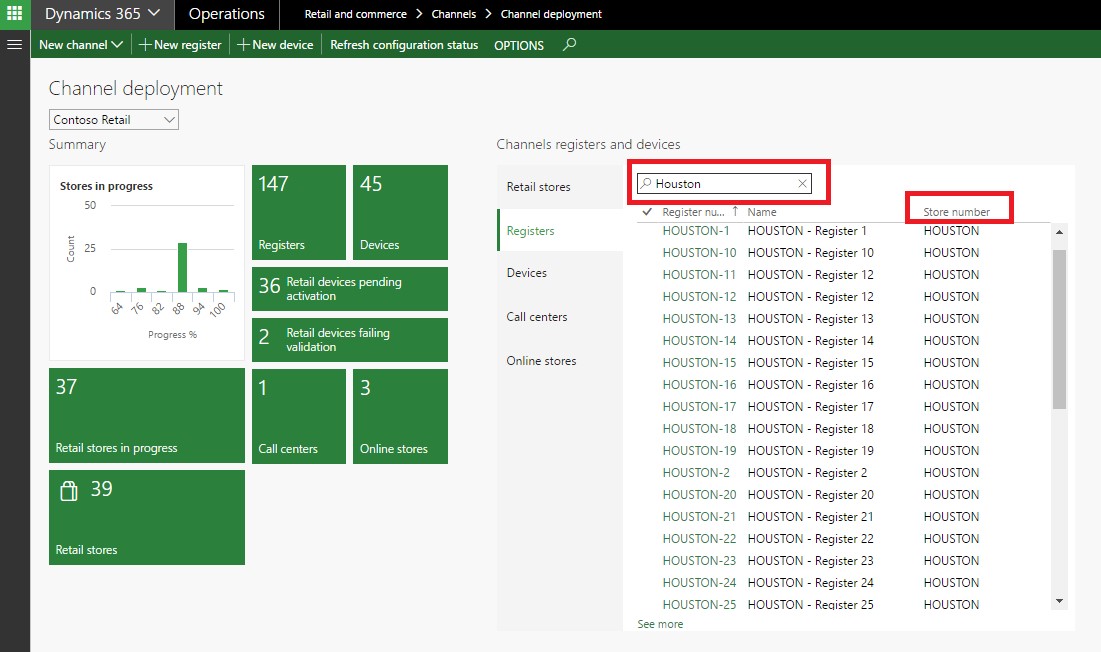Click the grid vertical scrollbar thumb
The image size is (1101, 652).
1060,329
